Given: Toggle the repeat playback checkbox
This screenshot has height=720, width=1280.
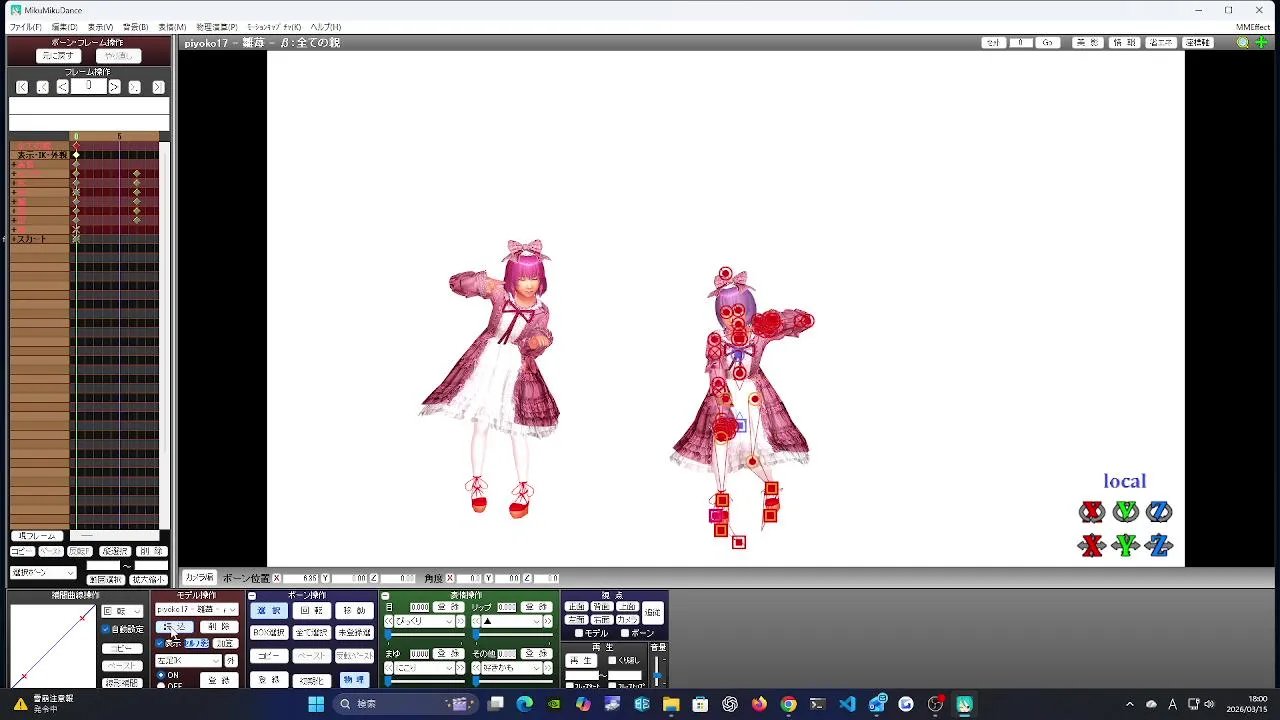Looking at the screenshot, I should coord(612,660).
